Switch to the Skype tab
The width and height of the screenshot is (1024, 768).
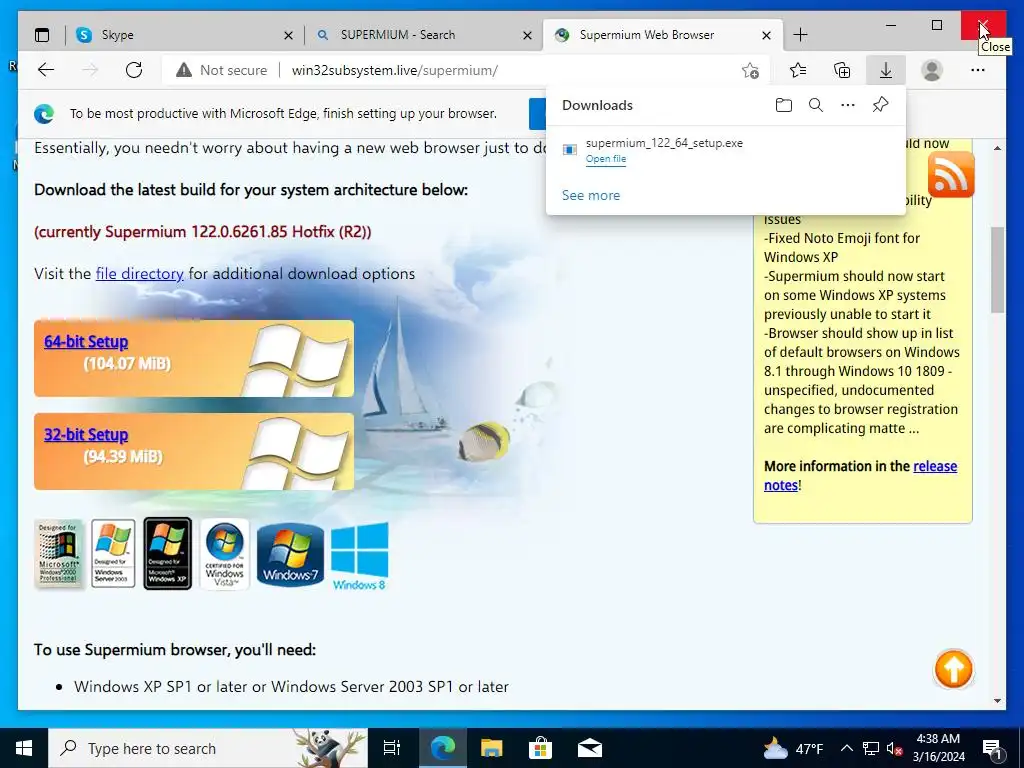tap(185, 35)
